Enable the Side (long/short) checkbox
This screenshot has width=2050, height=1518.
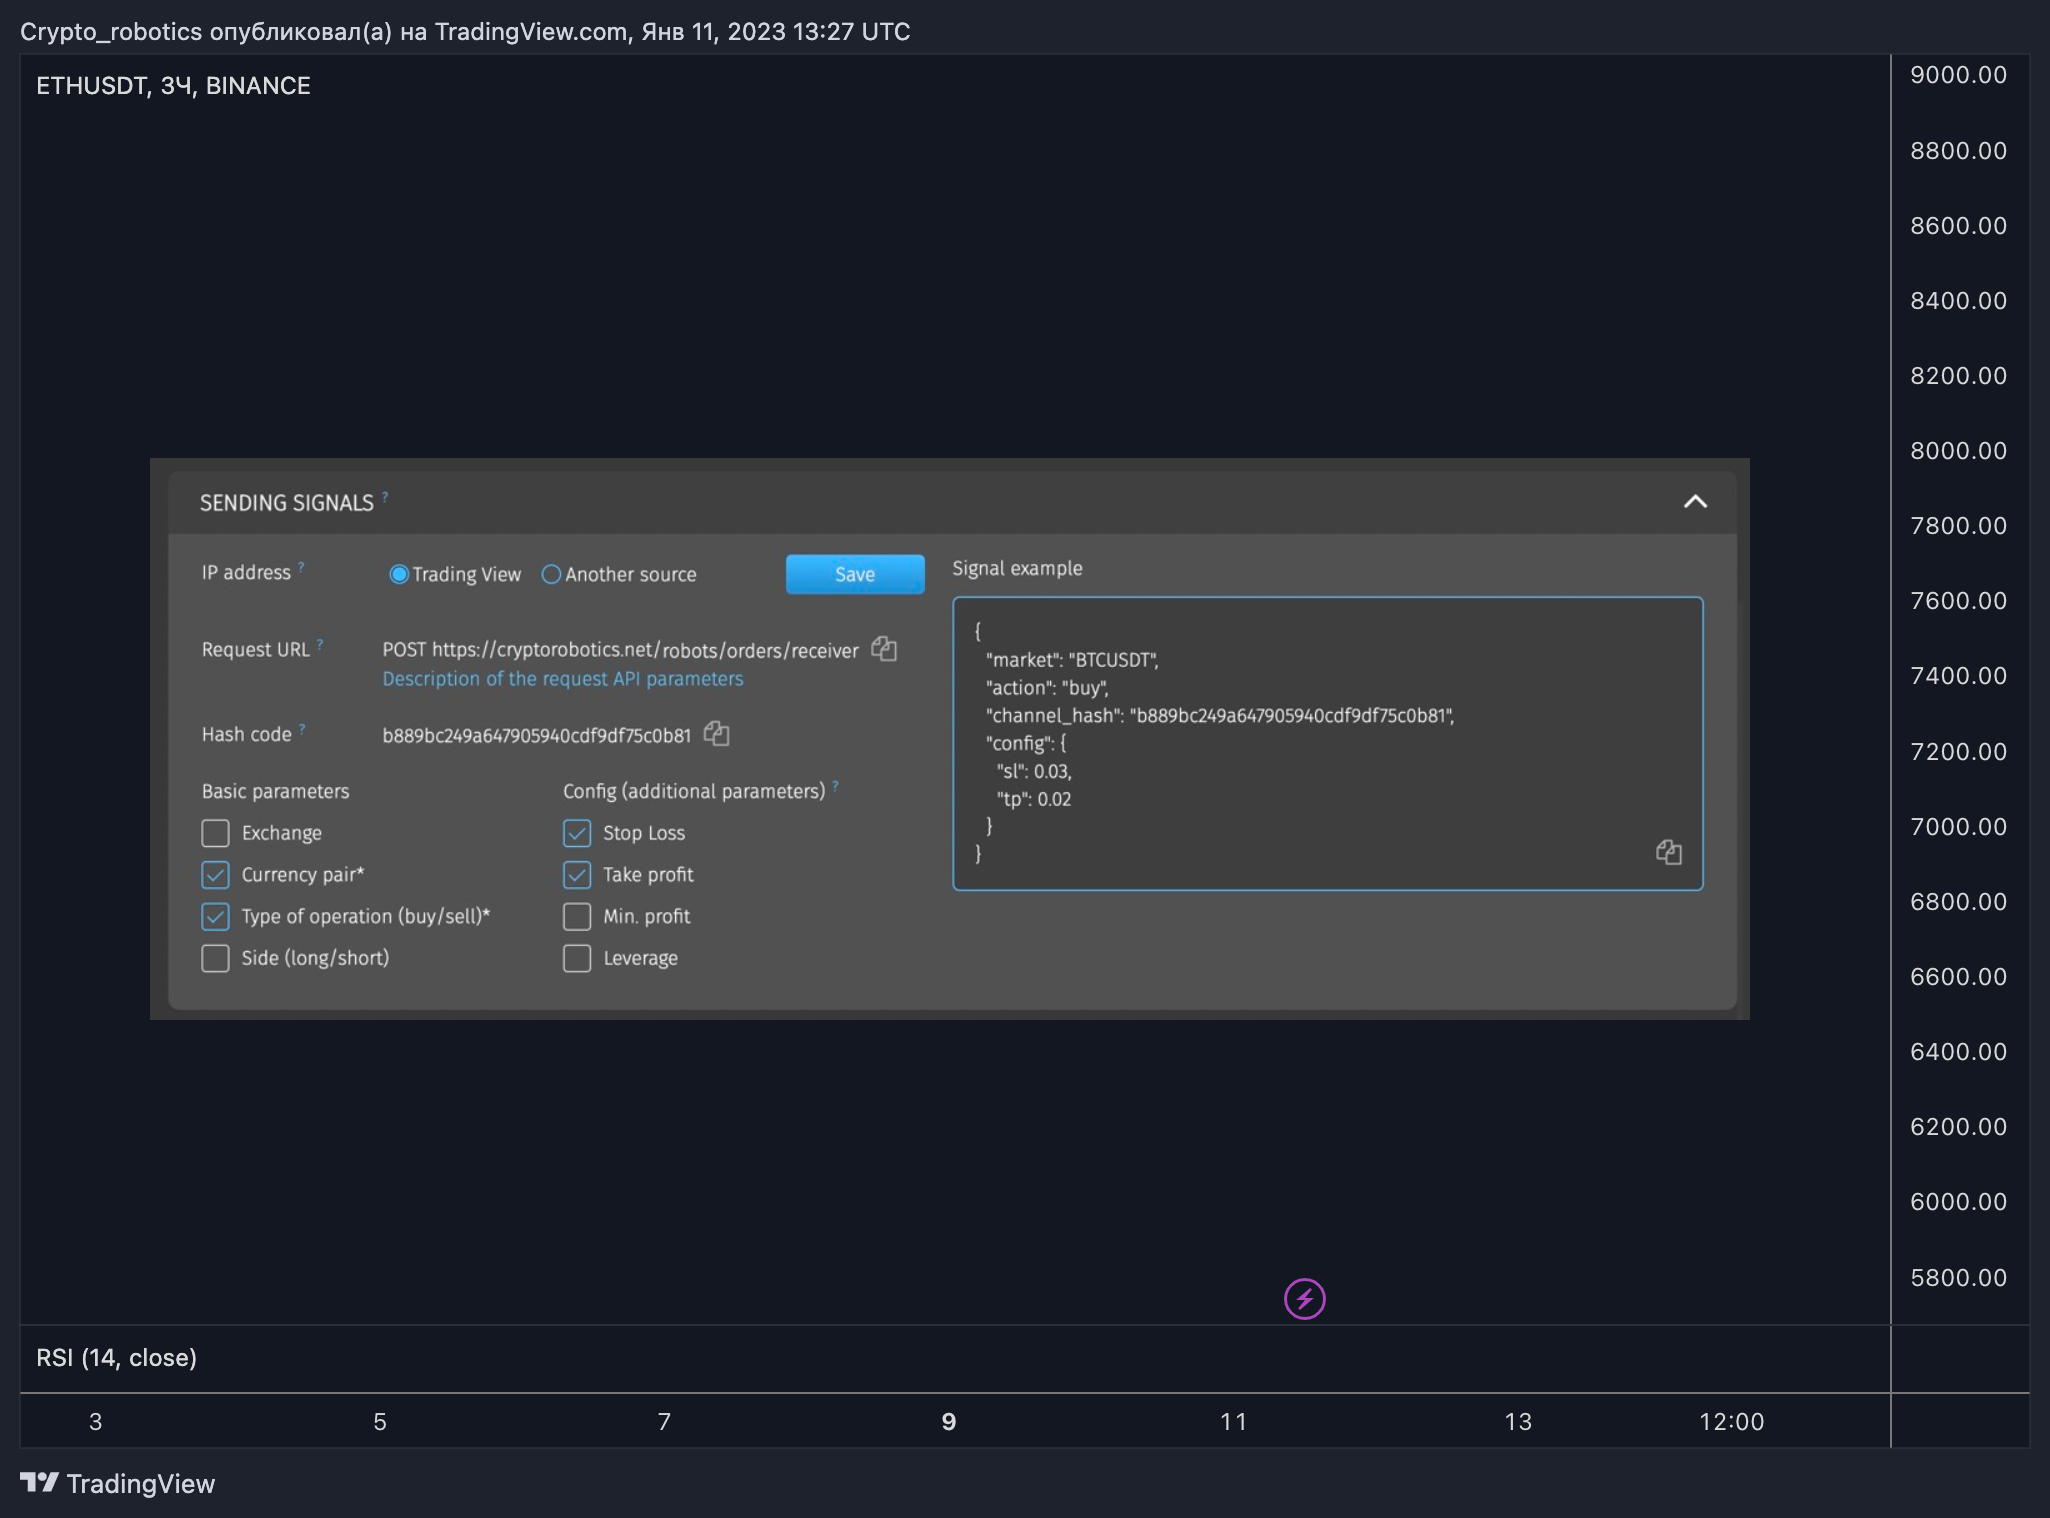[x=215, y=958]
